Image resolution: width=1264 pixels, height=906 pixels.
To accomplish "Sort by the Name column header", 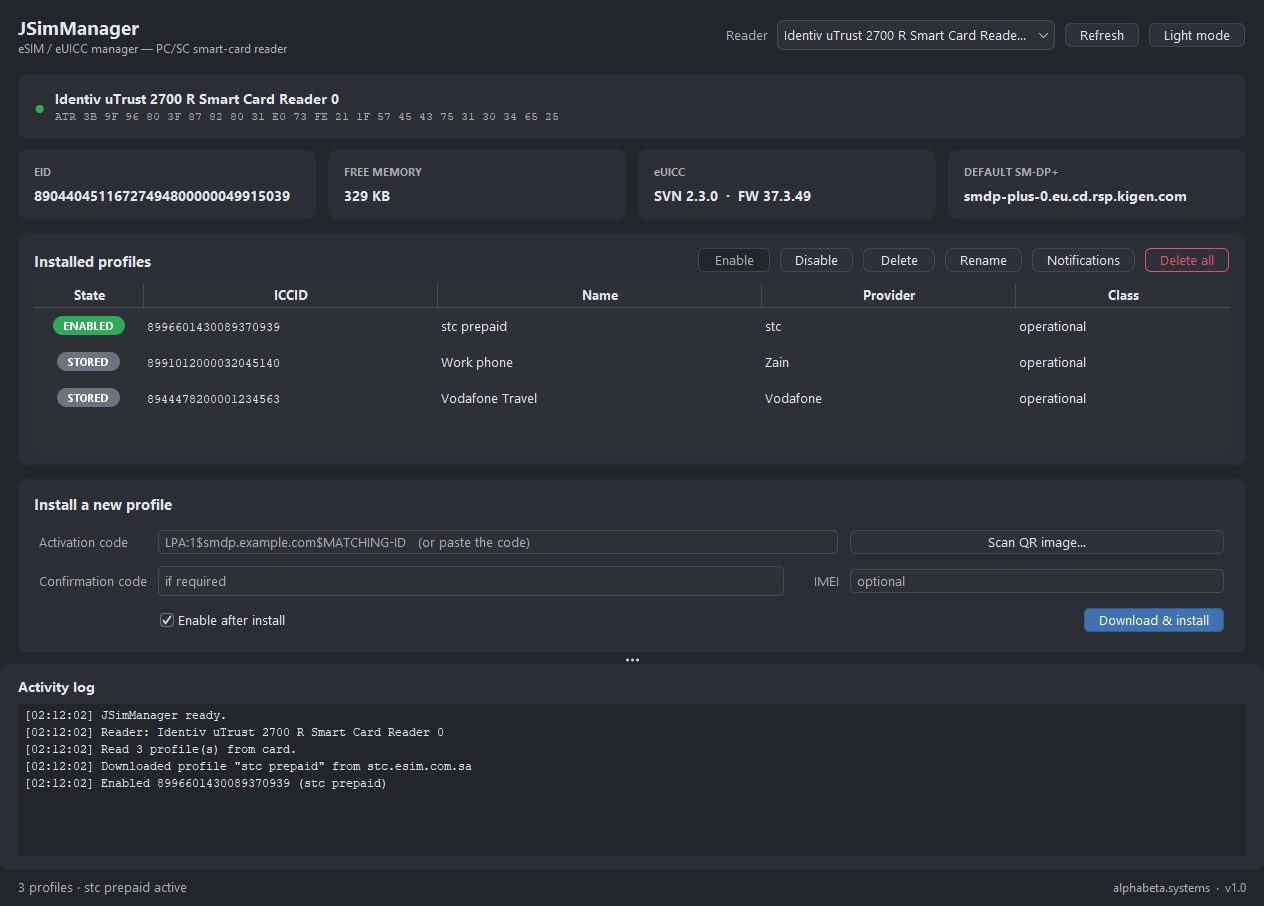I will click(600, 295).
